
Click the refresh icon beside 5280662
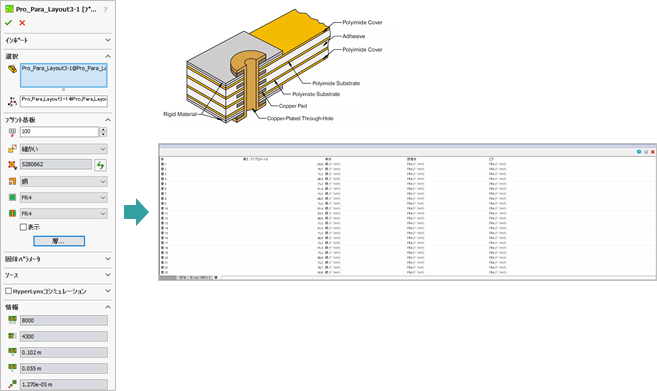click(100, 165)
